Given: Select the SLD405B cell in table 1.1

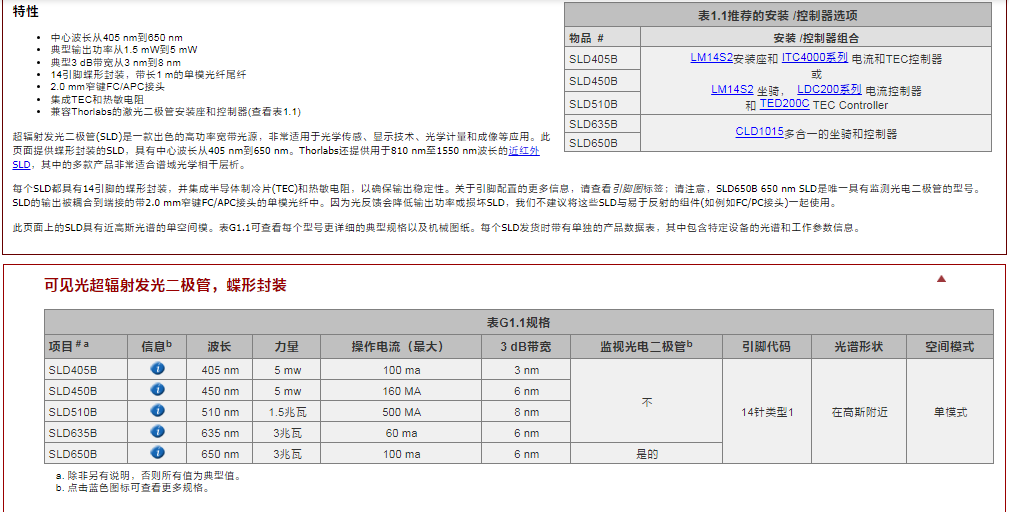Looking at the screenshot, I should (x=593, y=59).
